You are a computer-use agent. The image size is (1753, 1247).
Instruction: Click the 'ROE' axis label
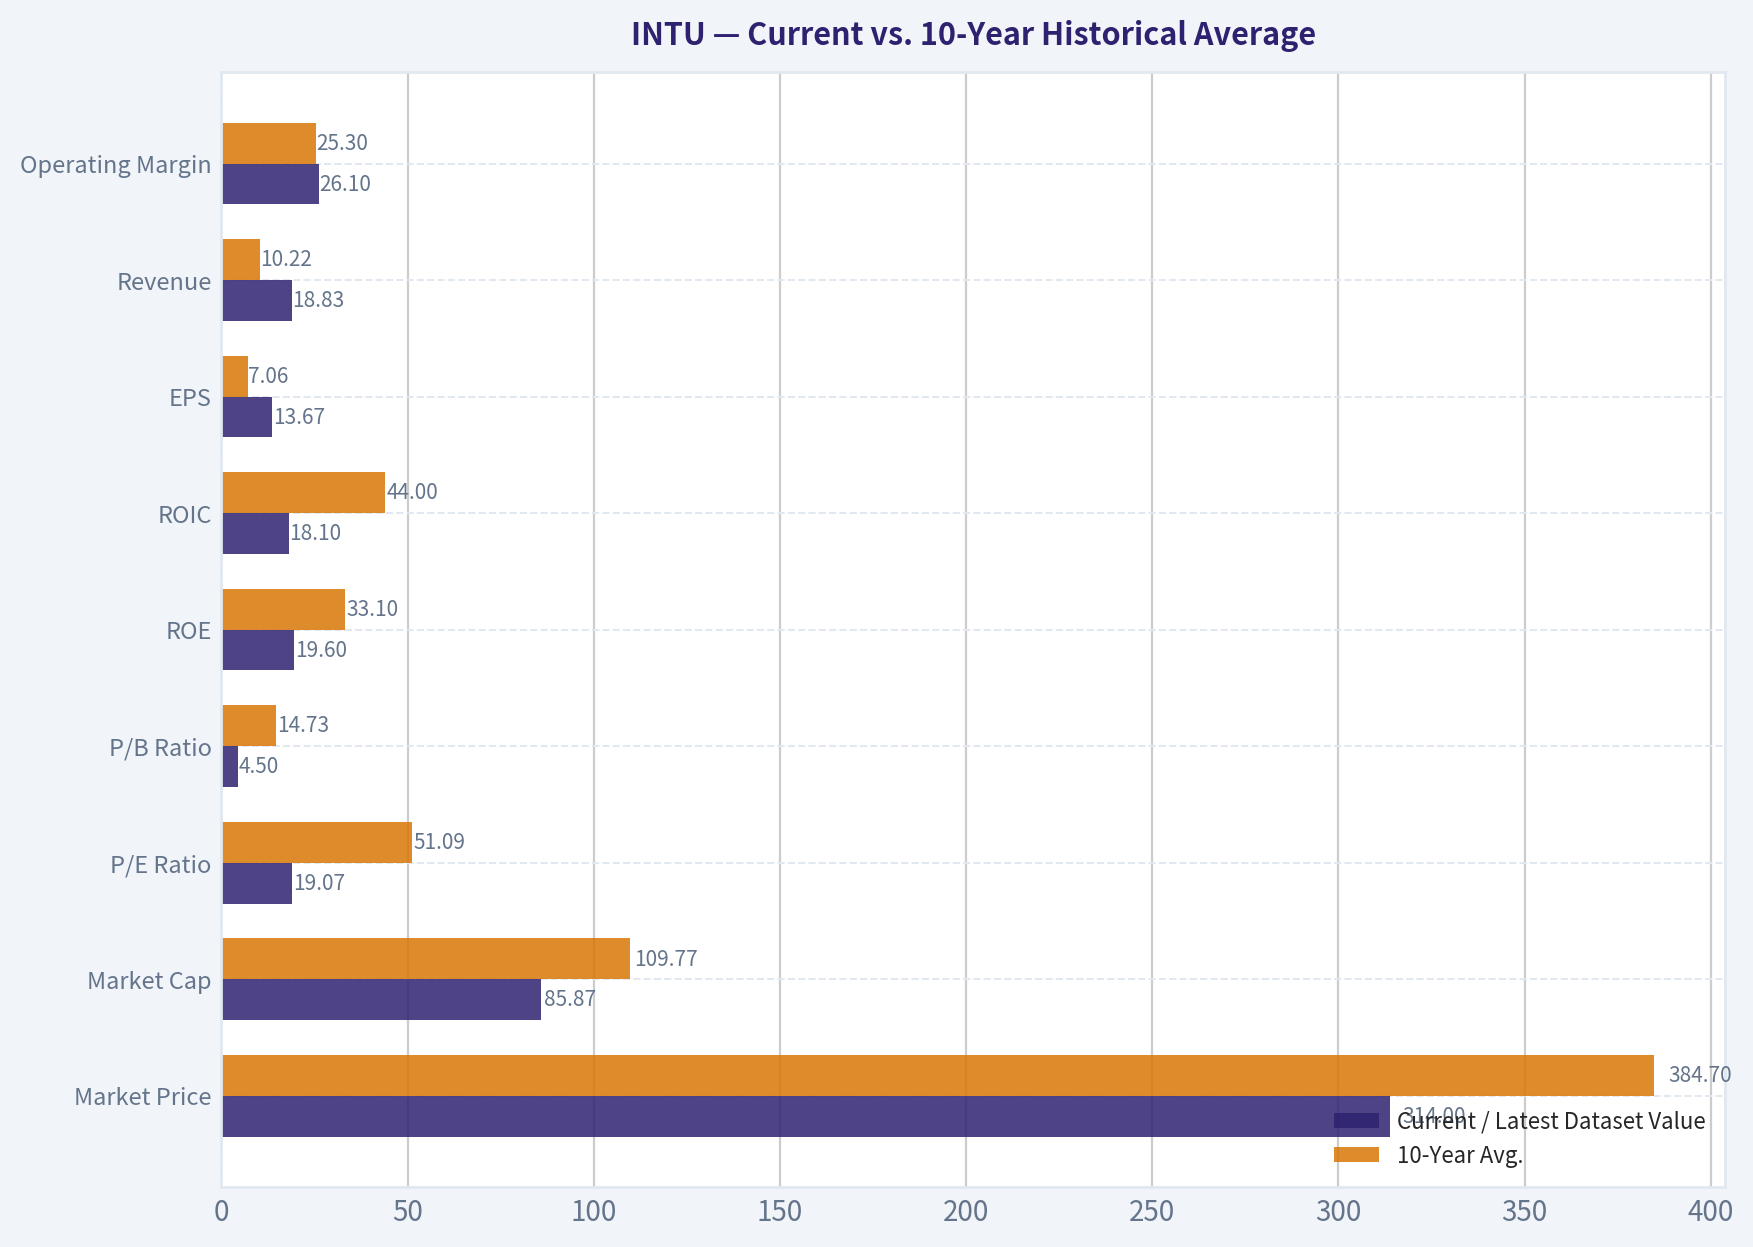coord(189,631)
